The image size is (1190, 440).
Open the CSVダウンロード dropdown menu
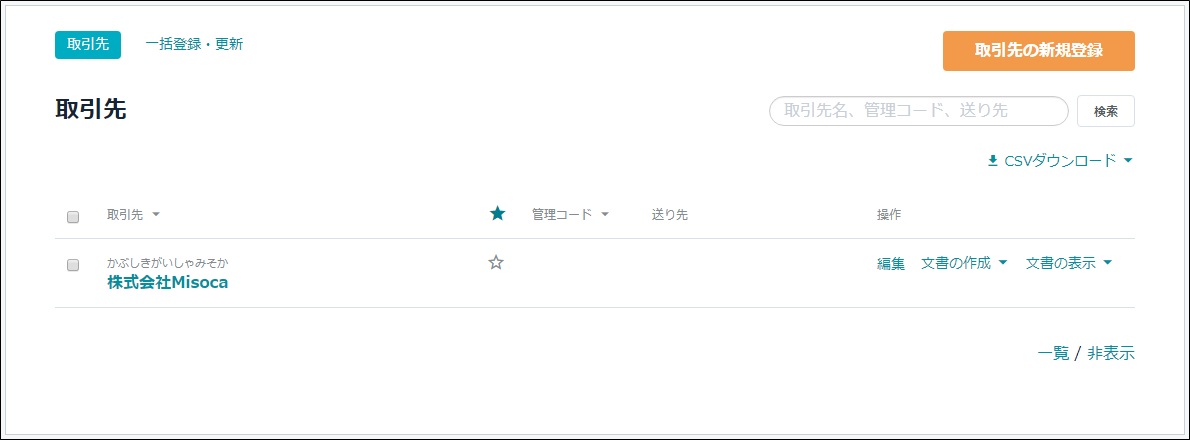click(1060, 161)
